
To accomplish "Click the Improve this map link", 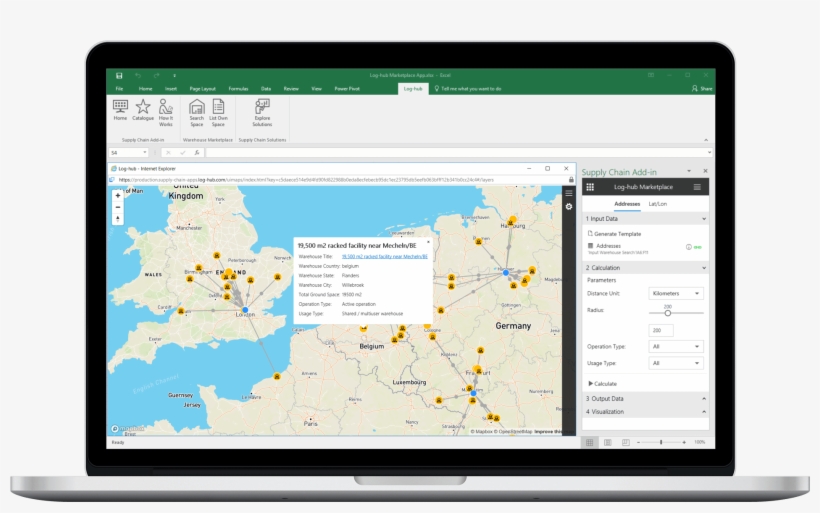I will point(548,431).
